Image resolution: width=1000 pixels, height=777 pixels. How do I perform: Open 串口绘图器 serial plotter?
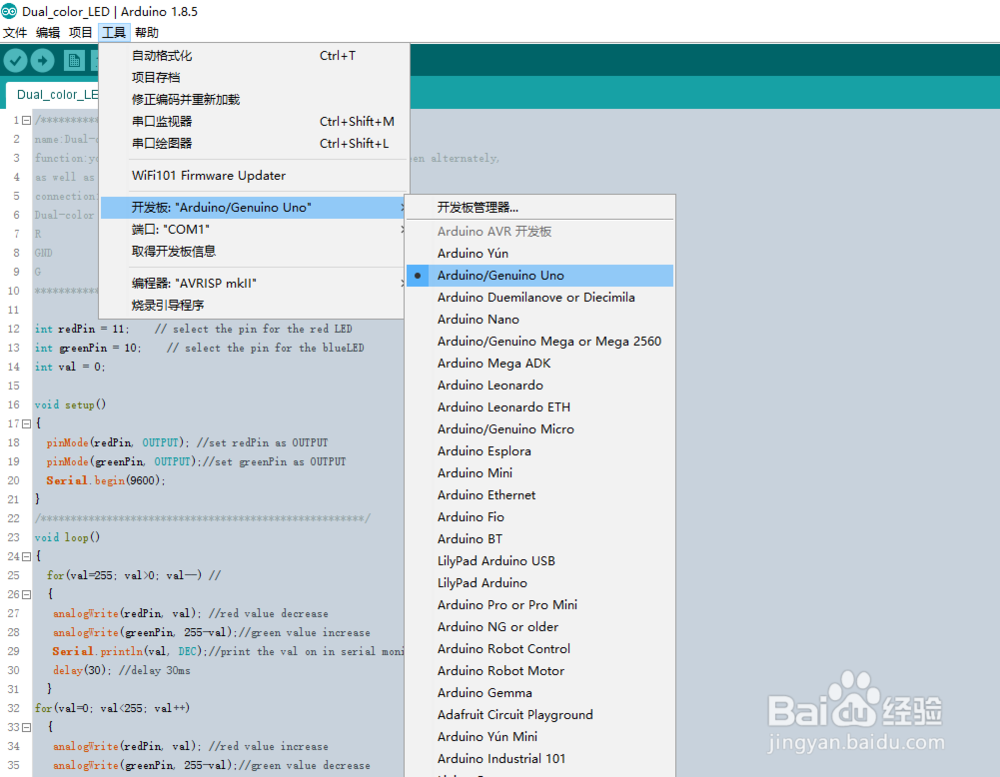click(x=254, y=143)
